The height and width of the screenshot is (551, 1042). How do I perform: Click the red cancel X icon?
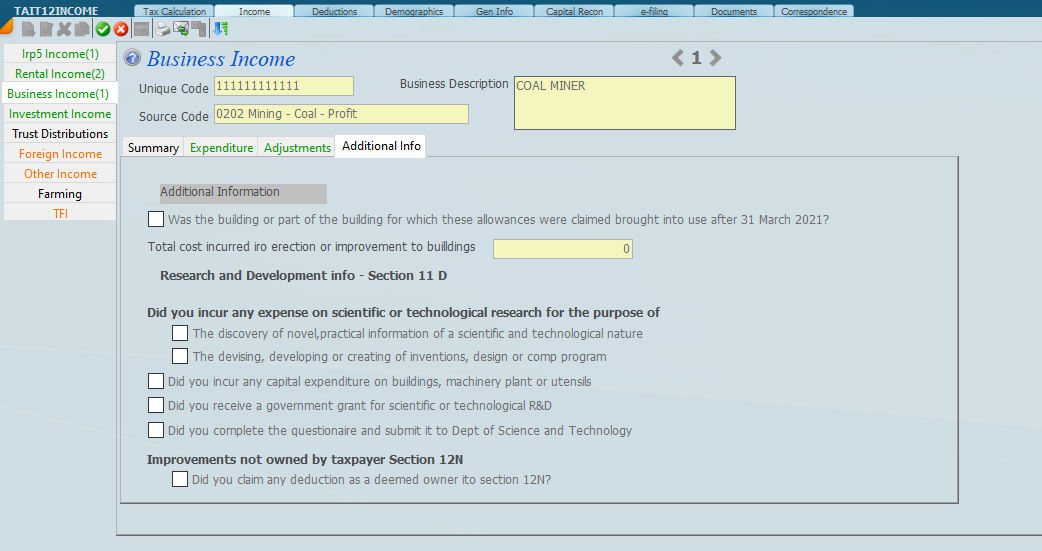tap(121, 29)
